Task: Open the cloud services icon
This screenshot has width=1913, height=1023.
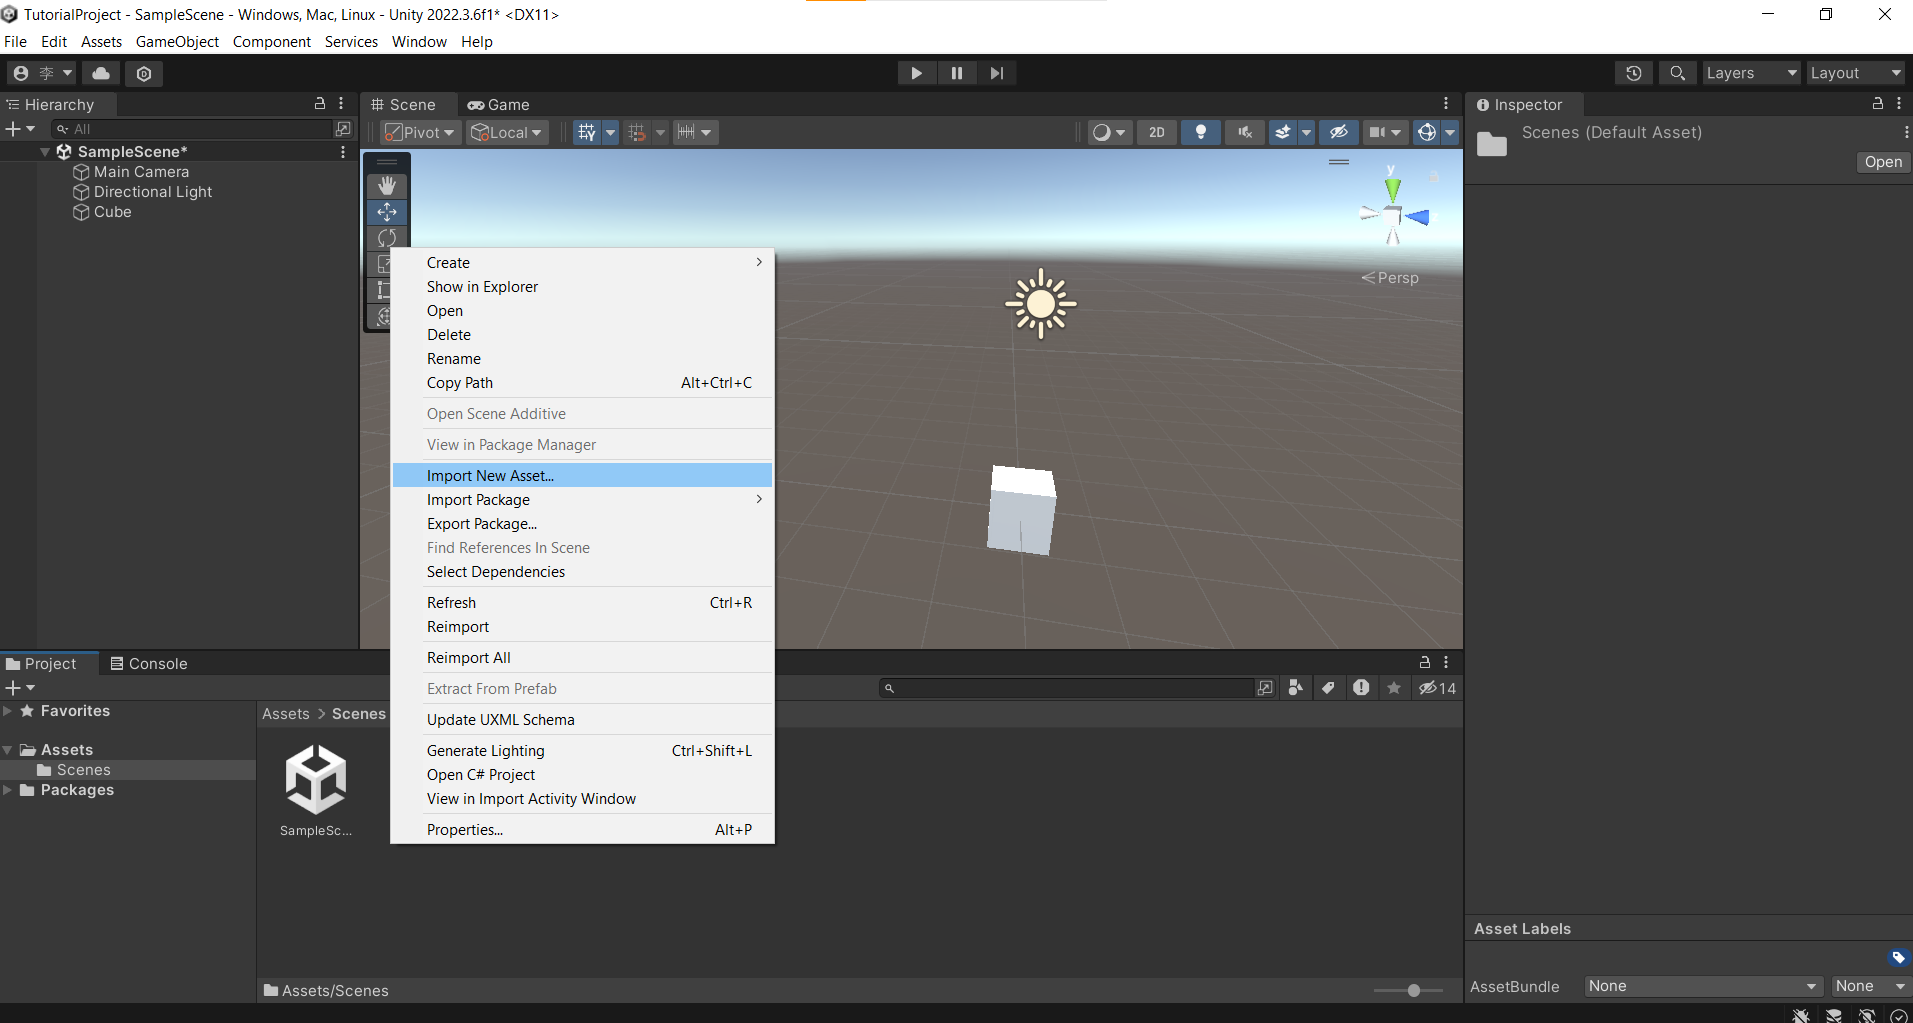Action: coord(101,73)
